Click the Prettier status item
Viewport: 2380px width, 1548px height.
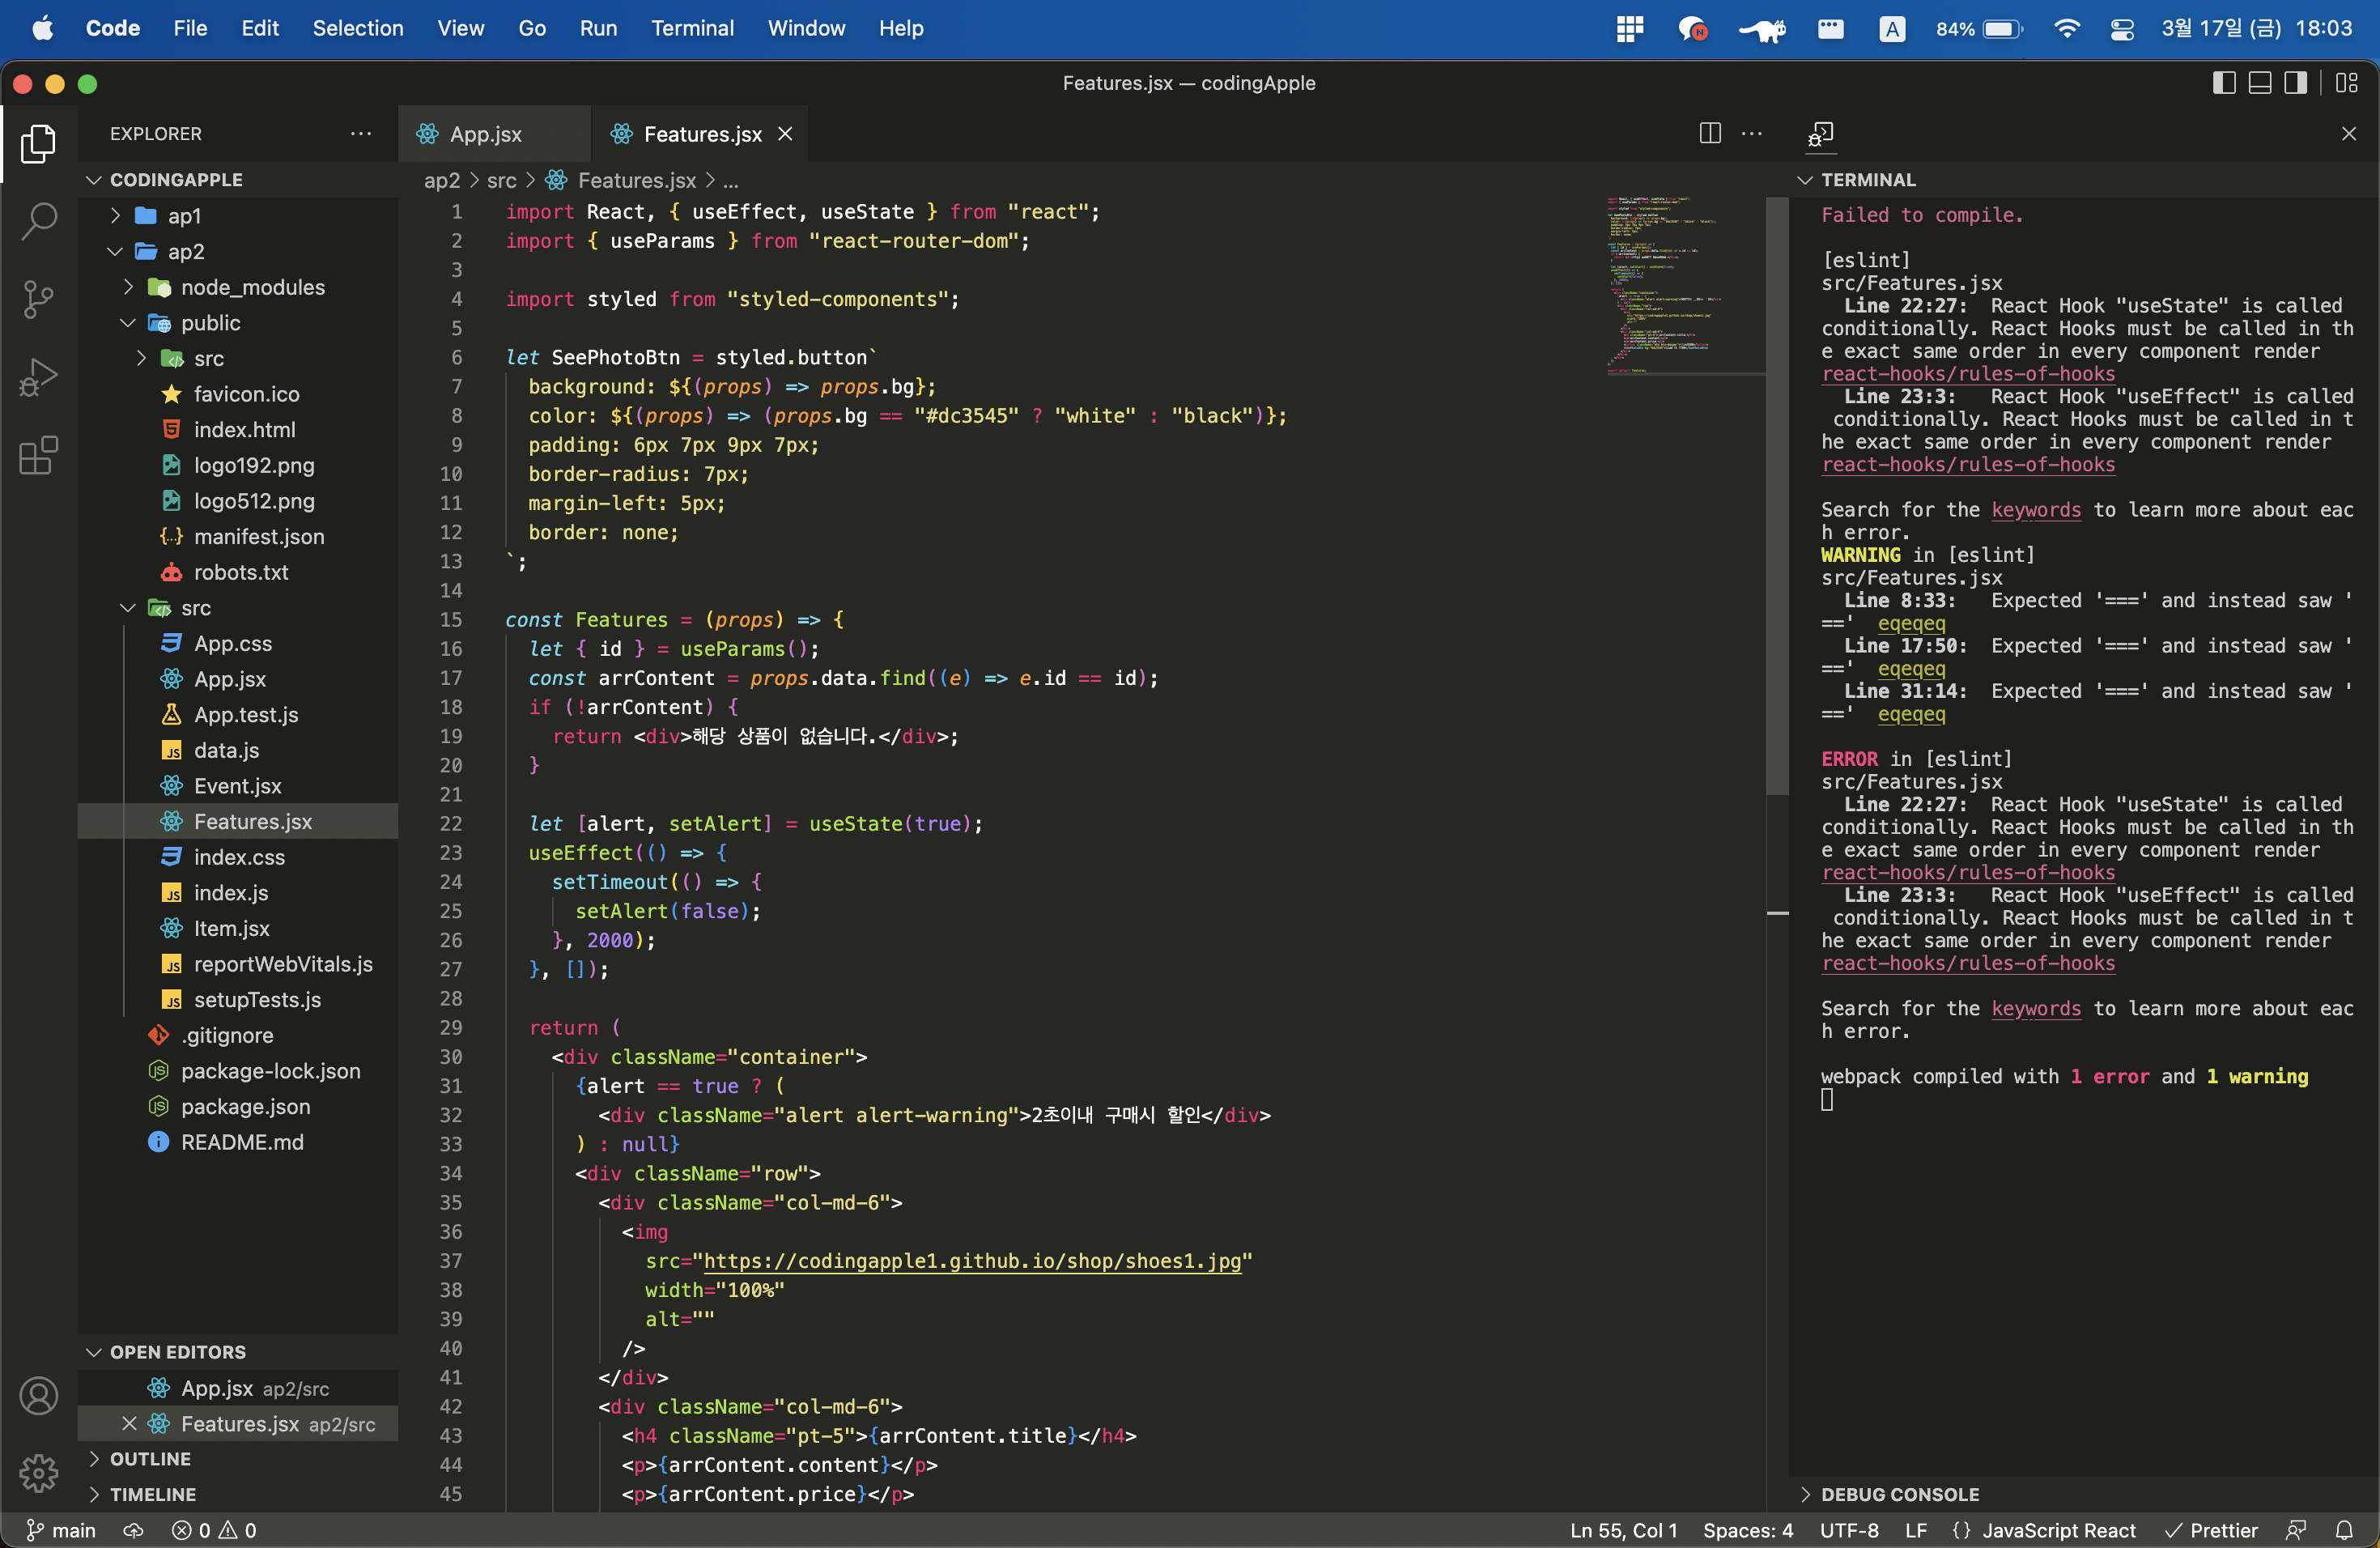2211,1530
